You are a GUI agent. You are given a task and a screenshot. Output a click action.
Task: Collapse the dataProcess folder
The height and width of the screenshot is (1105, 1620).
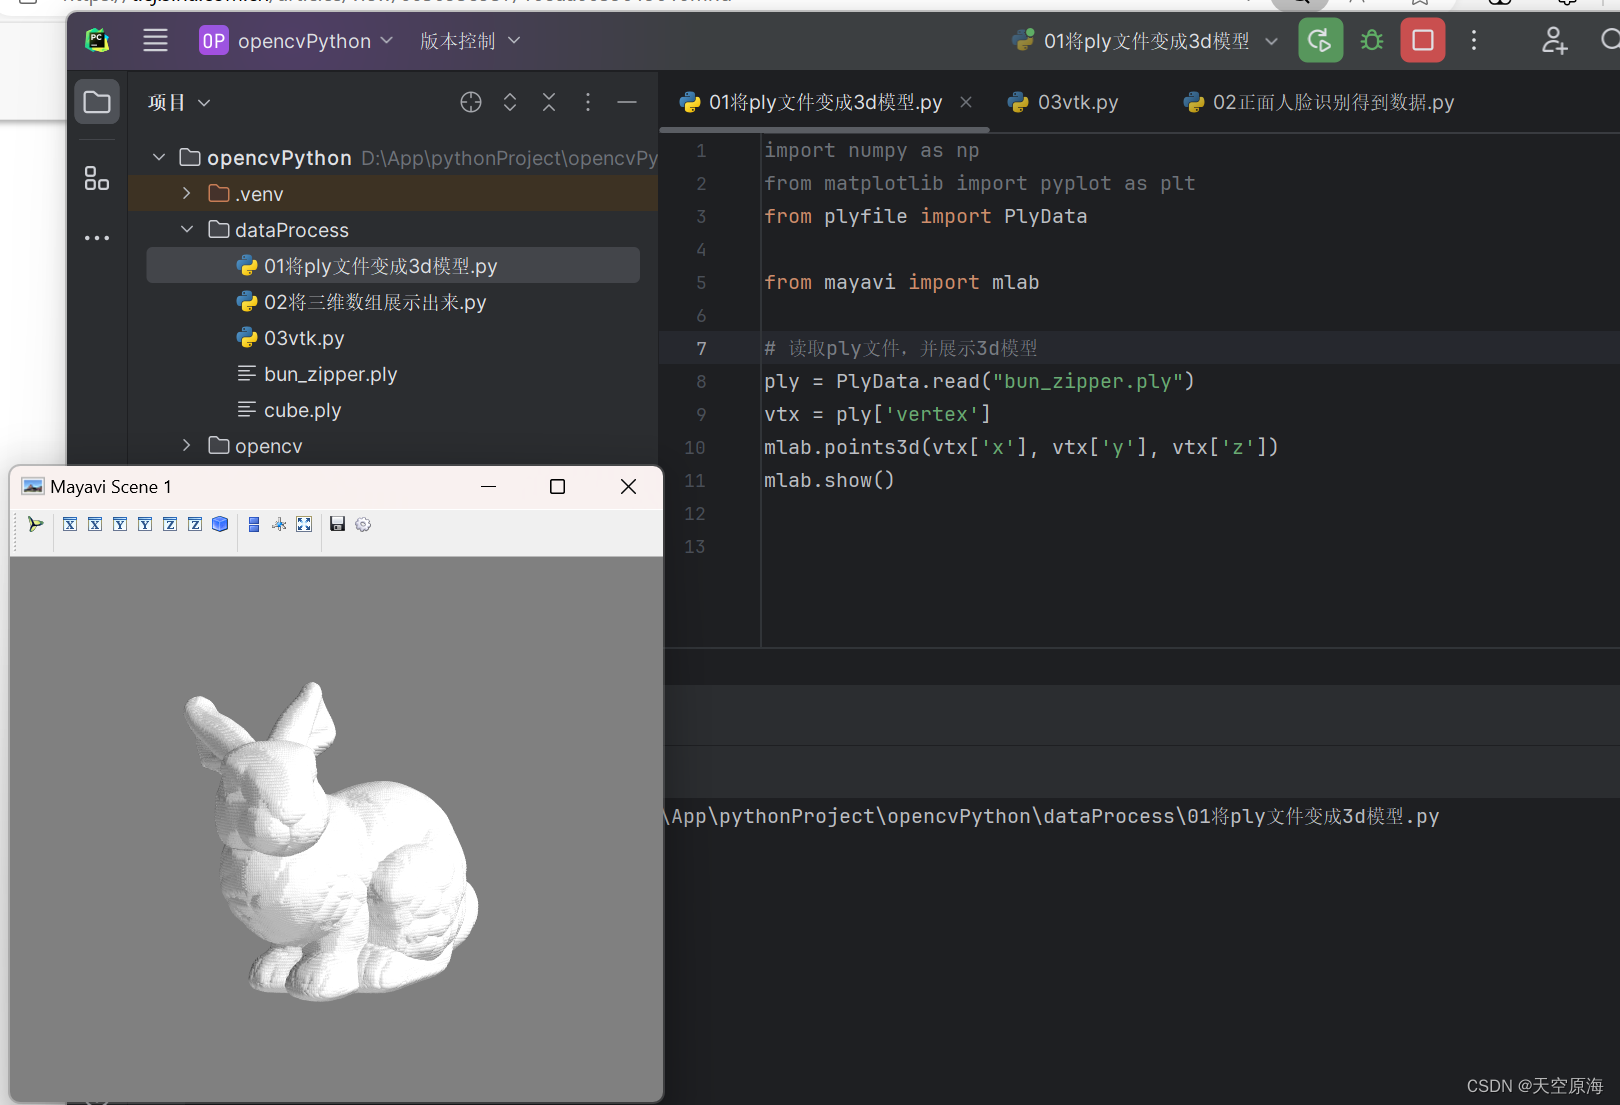pos(186,229)
